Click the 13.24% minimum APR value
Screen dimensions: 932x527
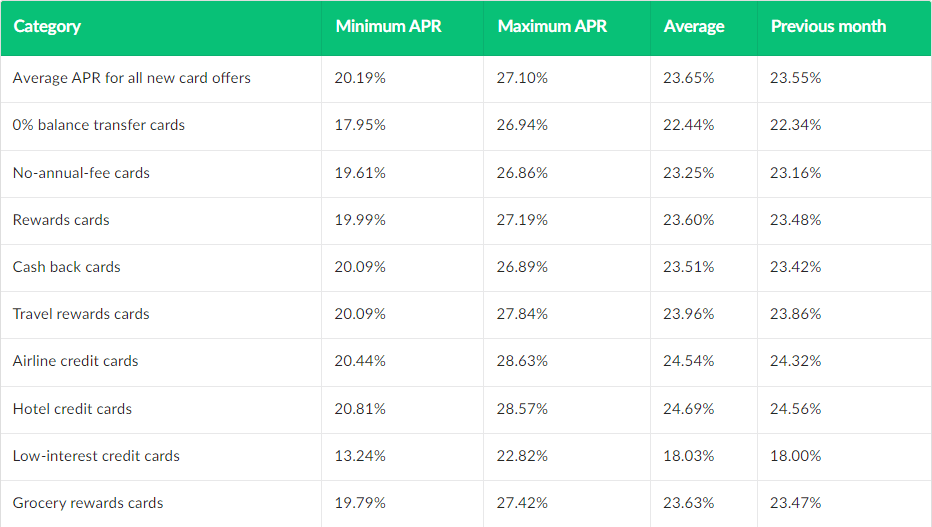(x=360, y=456)
